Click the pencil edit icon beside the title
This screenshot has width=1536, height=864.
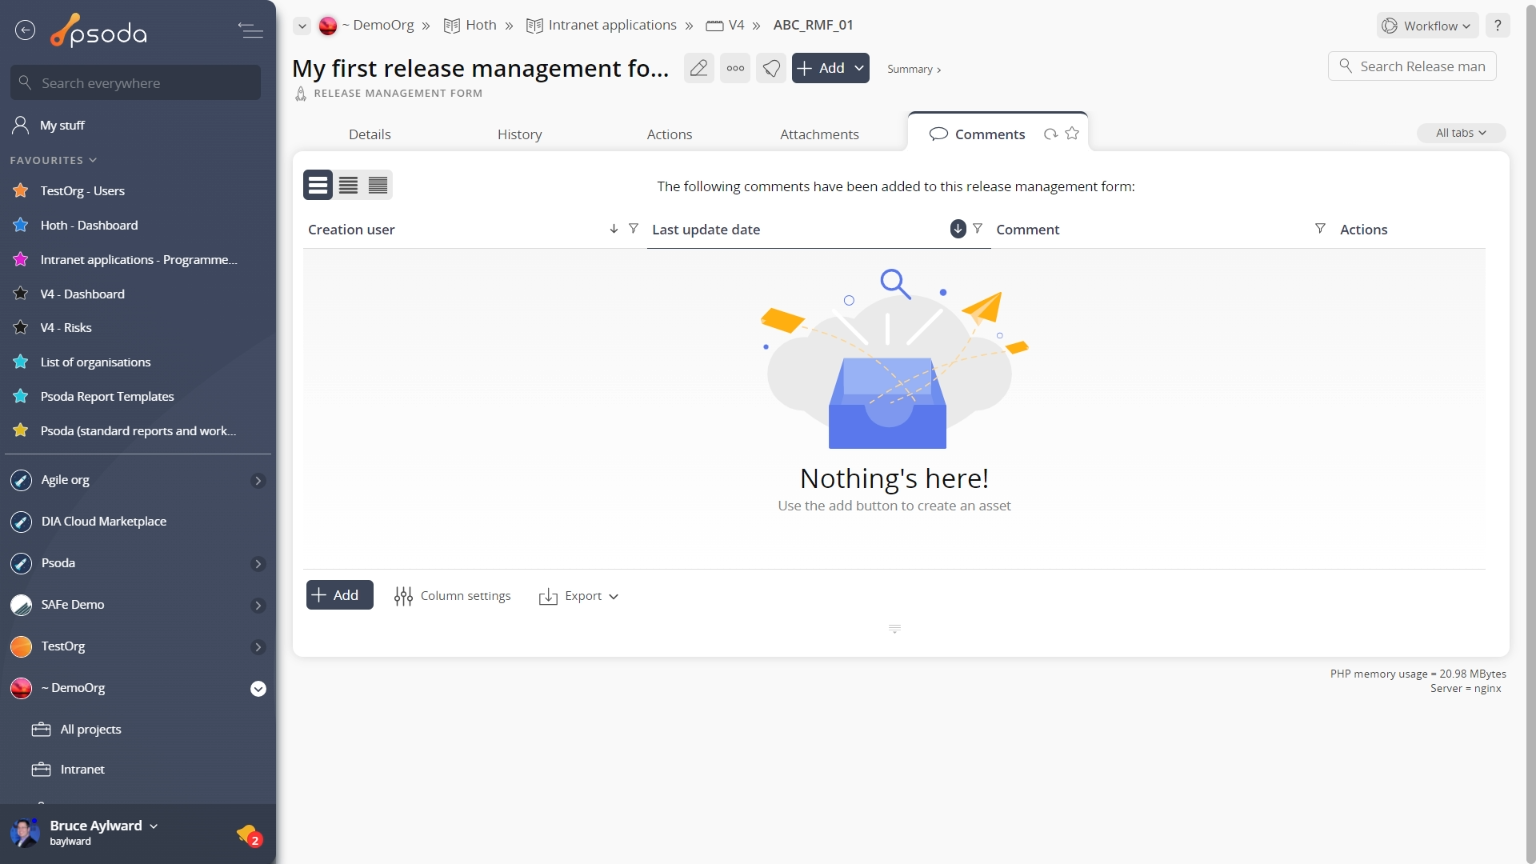[x=699, y=68]
